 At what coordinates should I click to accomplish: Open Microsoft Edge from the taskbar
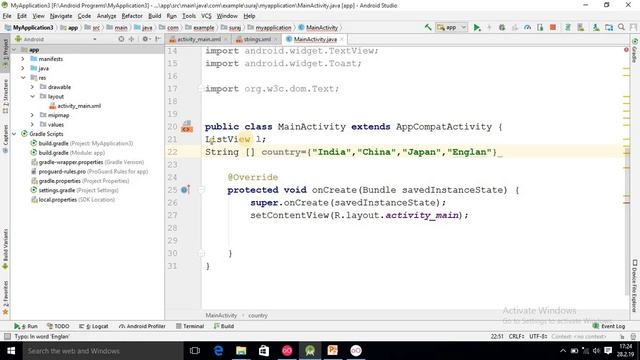(218, 351)
